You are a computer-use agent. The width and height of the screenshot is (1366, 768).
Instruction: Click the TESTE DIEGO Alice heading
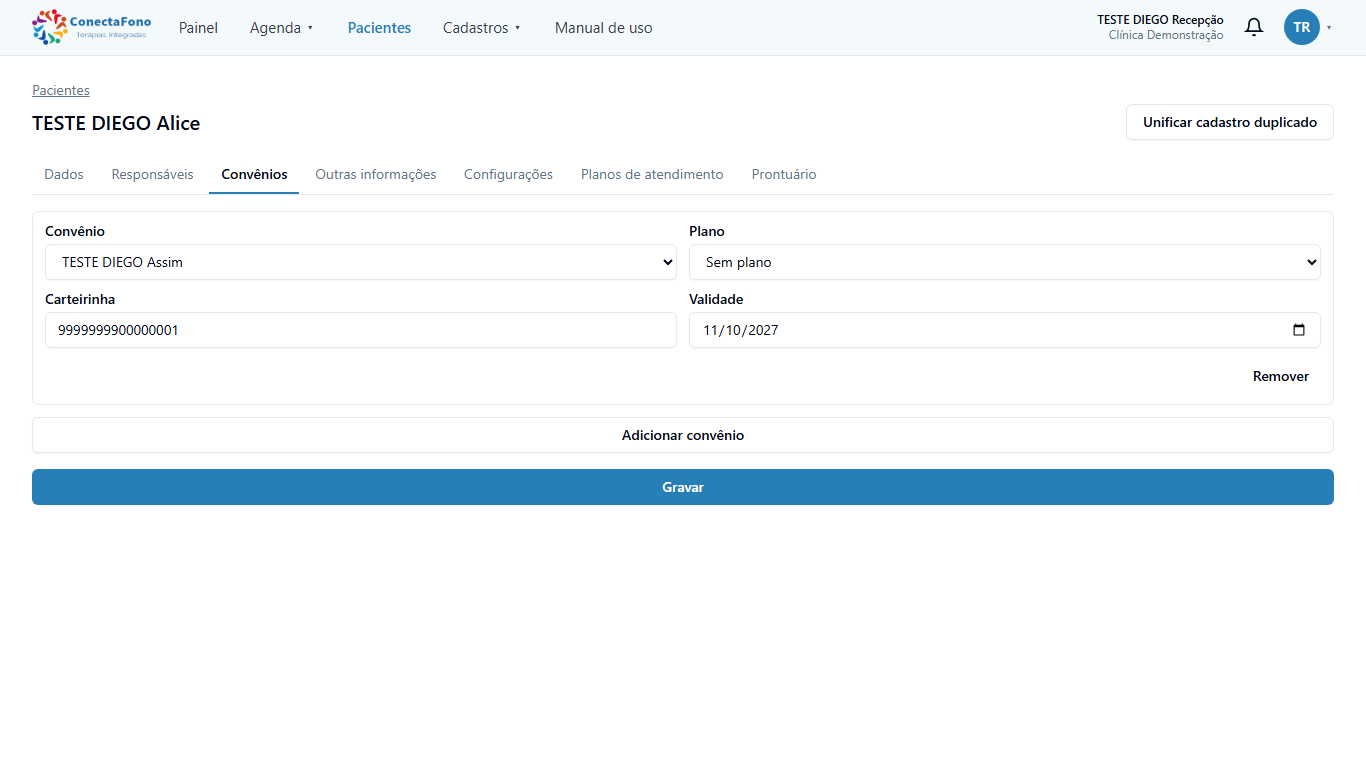click(x=116, y=123)
